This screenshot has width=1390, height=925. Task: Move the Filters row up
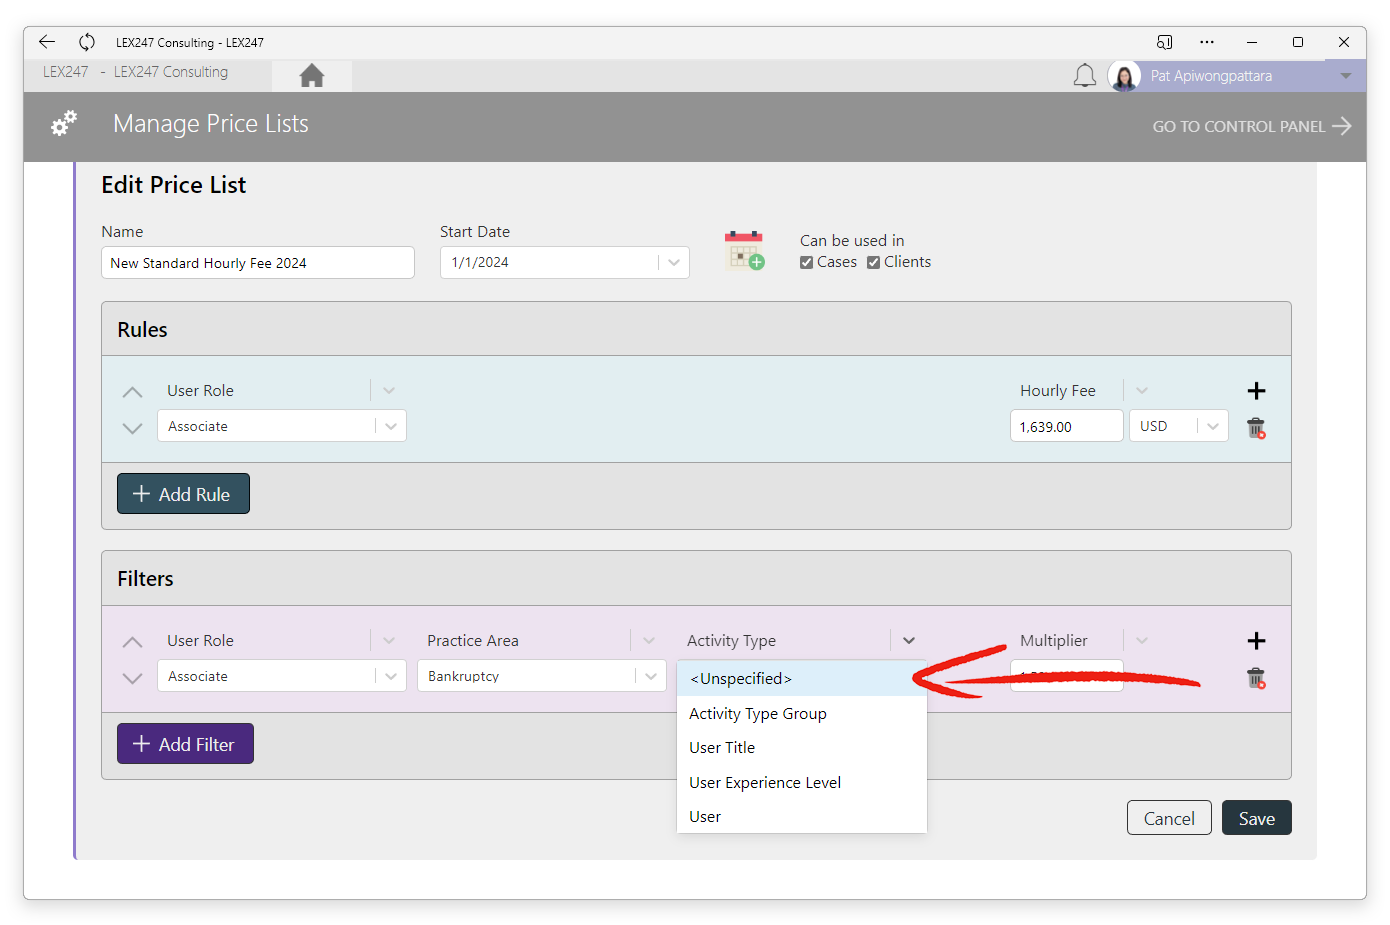pyautogui.click(x=132, y=642)
